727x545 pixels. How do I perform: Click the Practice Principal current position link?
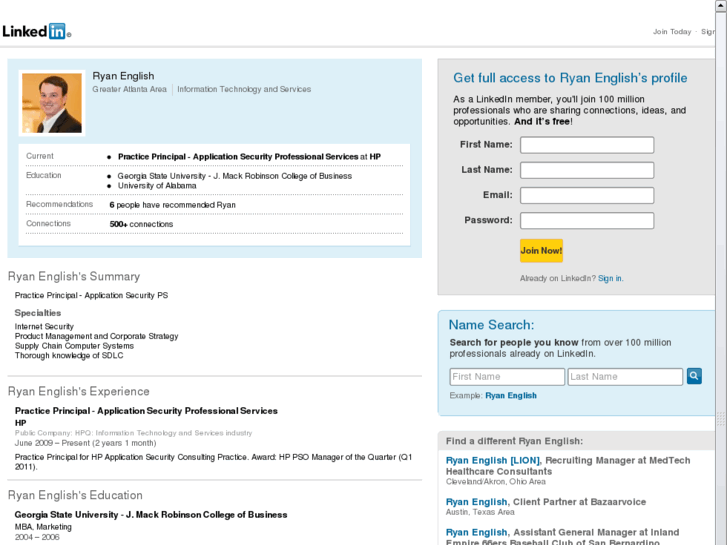(x=238, y=157)
